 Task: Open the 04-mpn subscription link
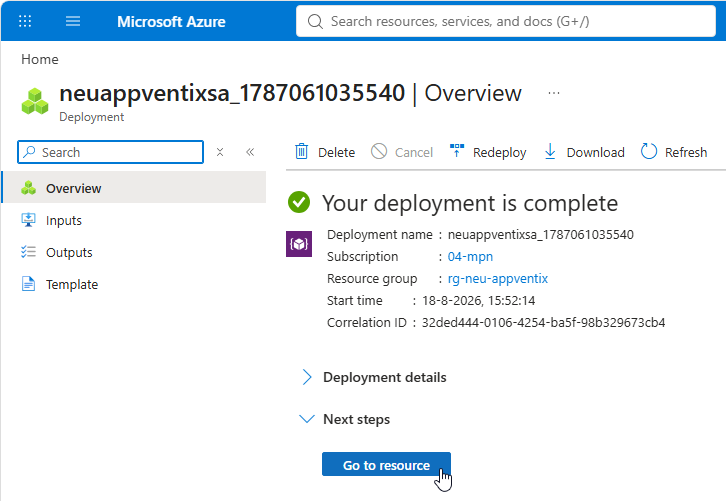[470, 257]
